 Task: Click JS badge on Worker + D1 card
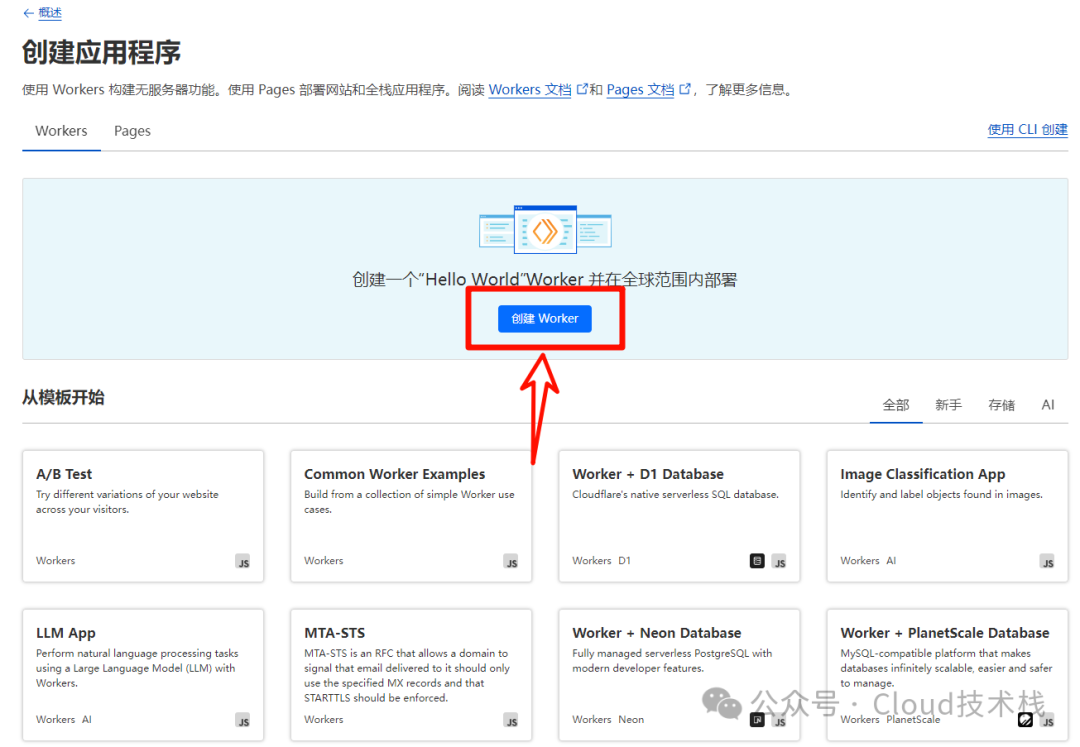point(779,562)
